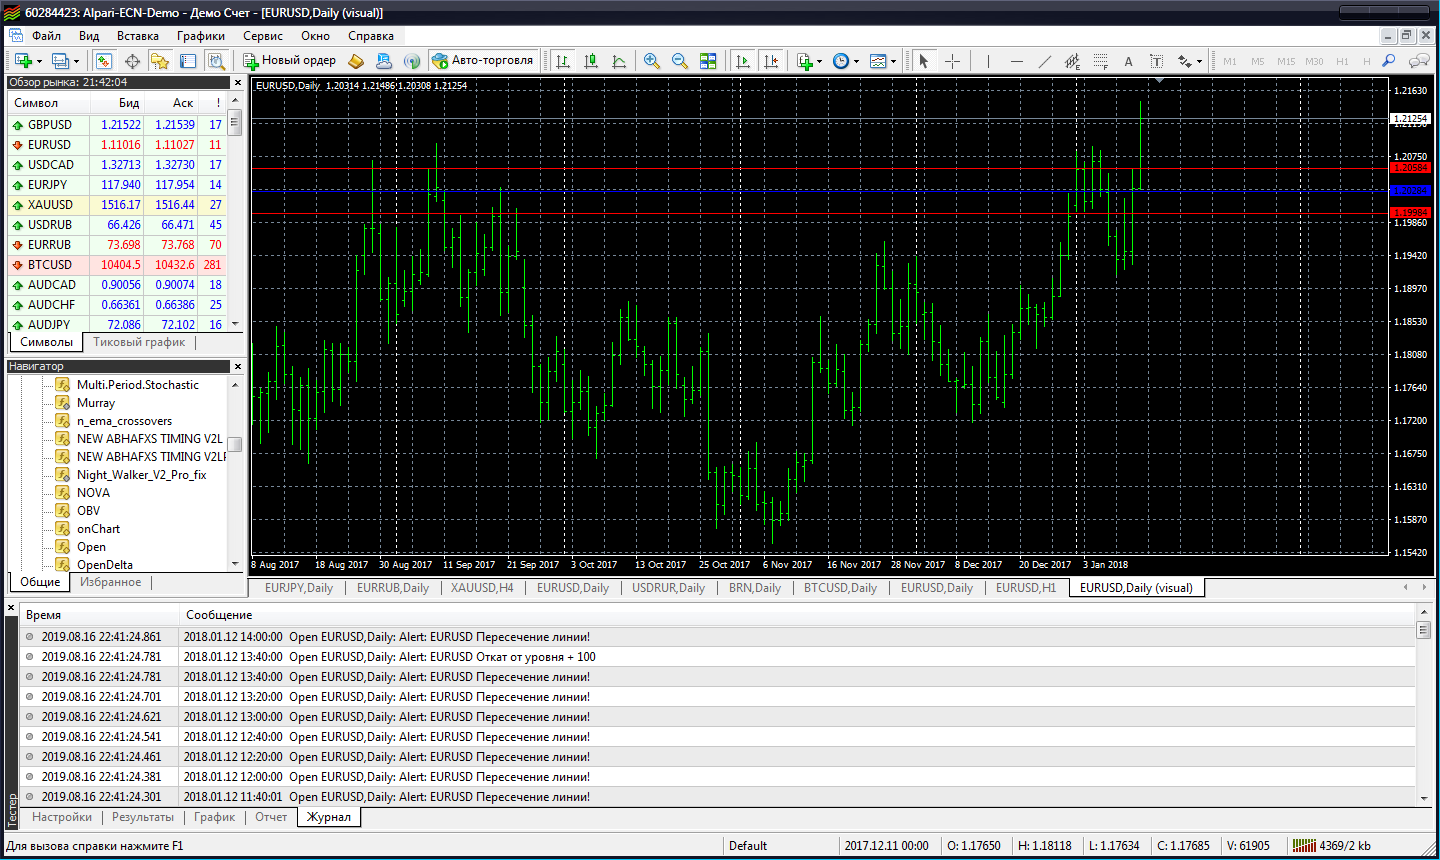Toggle the chart auto-scroll button
Screen dimensions: 1440x860
pos(742,61)
